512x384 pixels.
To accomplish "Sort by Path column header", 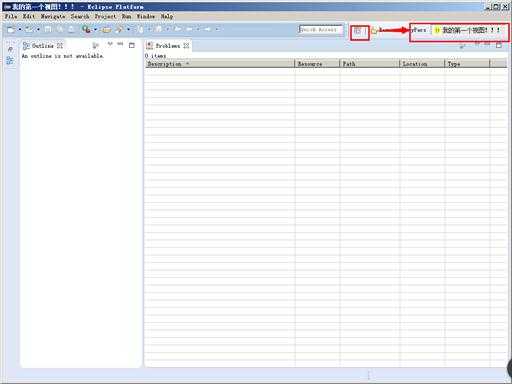I will point(370,64).
